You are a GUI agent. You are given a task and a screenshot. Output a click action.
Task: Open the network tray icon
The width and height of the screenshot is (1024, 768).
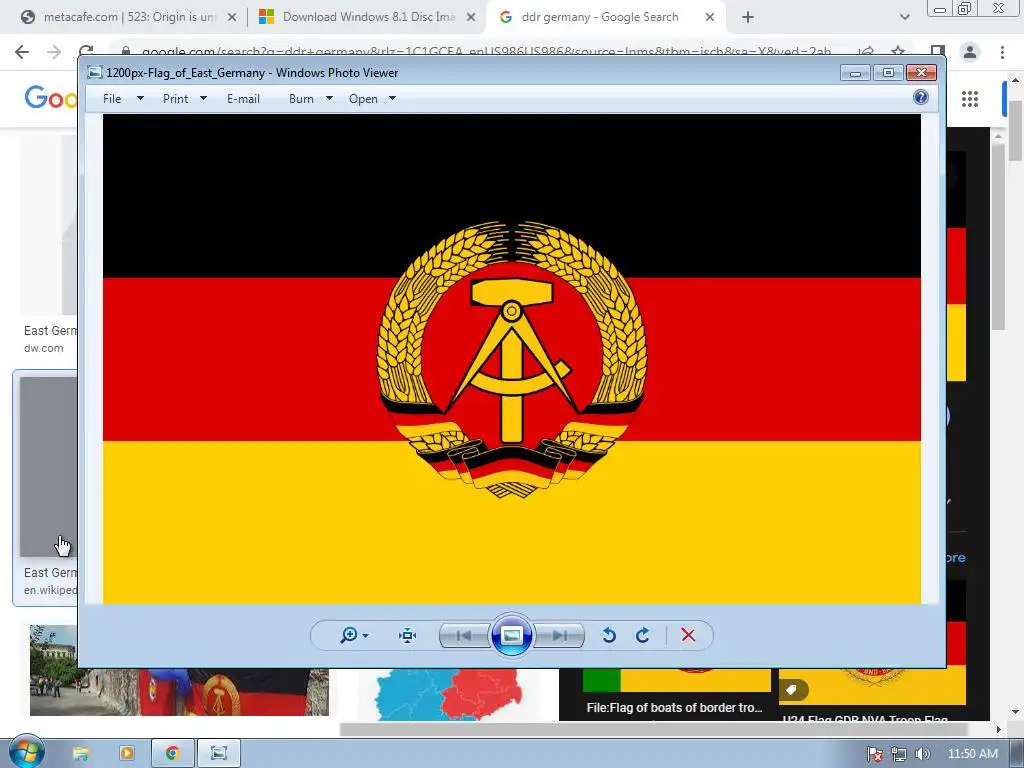tap(899, 754)
